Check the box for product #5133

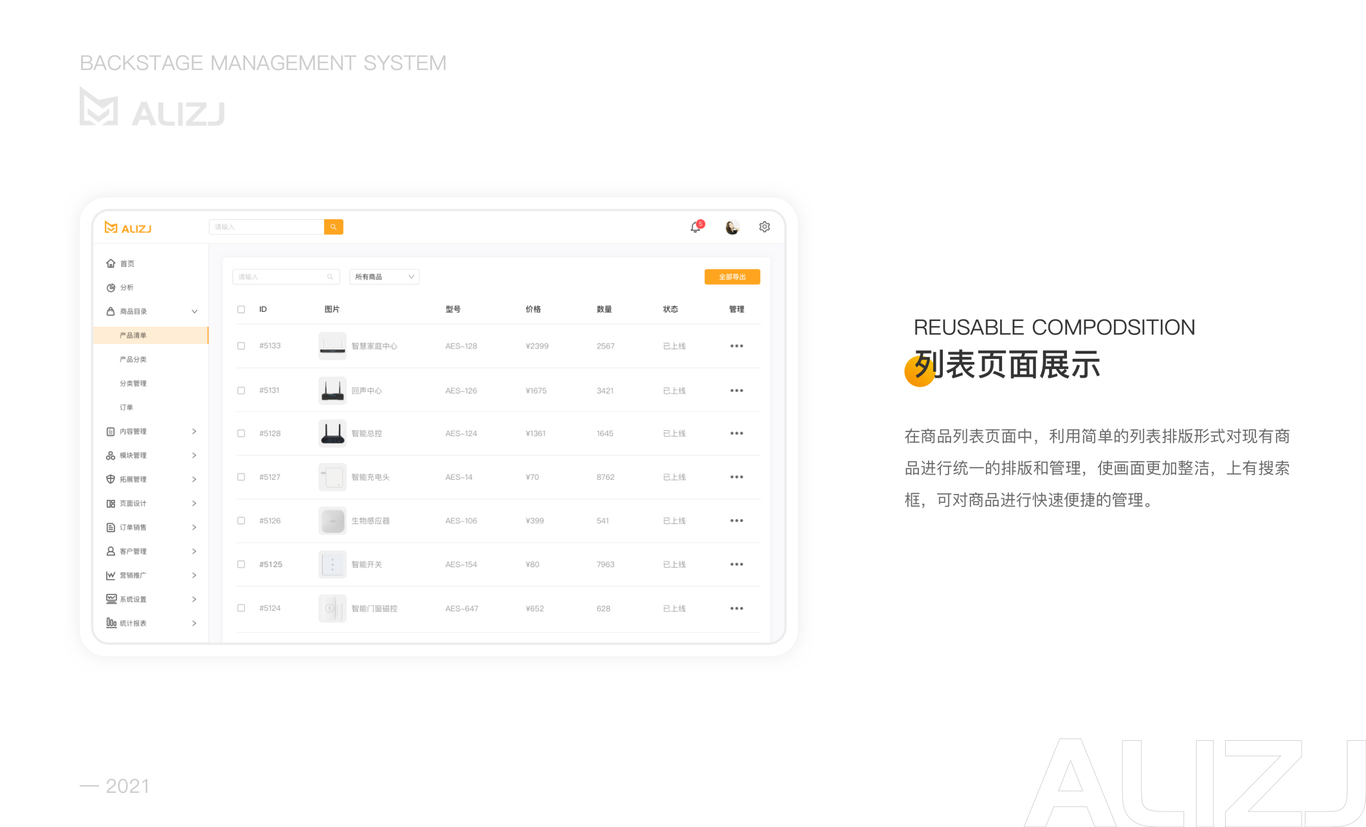pyautogui.click(x=241, y=346)
